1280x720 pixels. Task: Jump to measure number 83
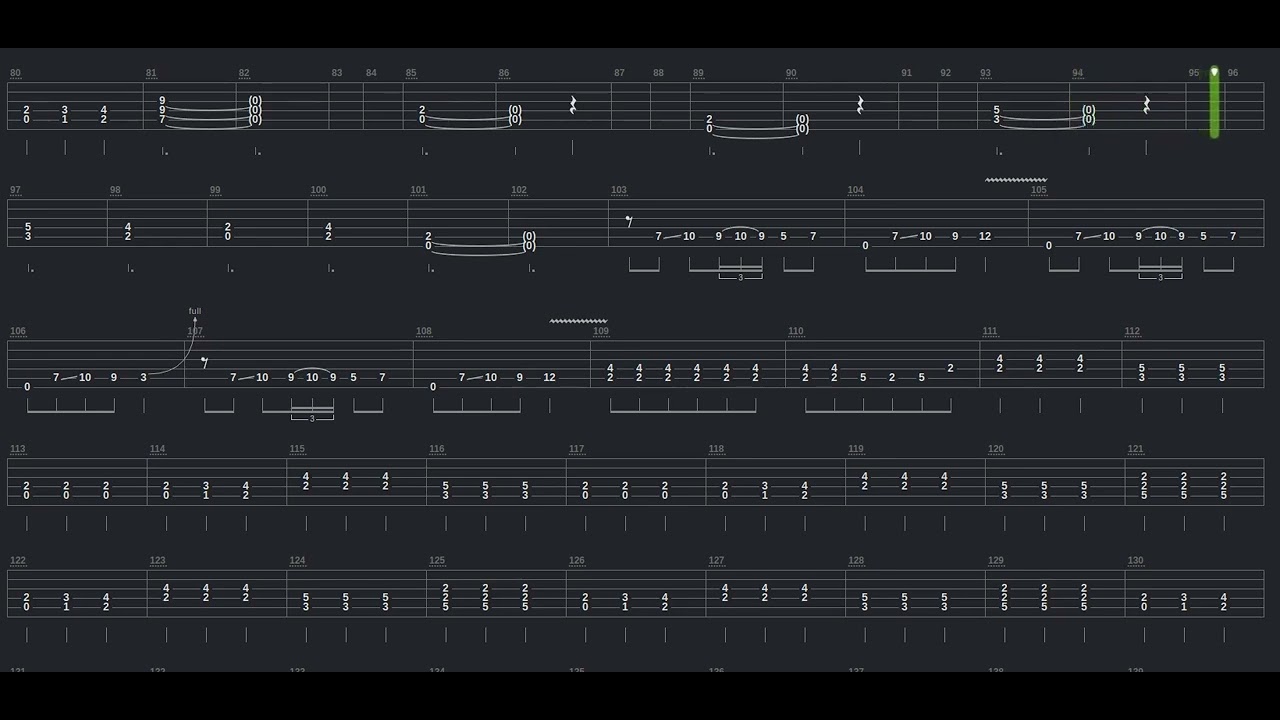(x=337, y=73)
